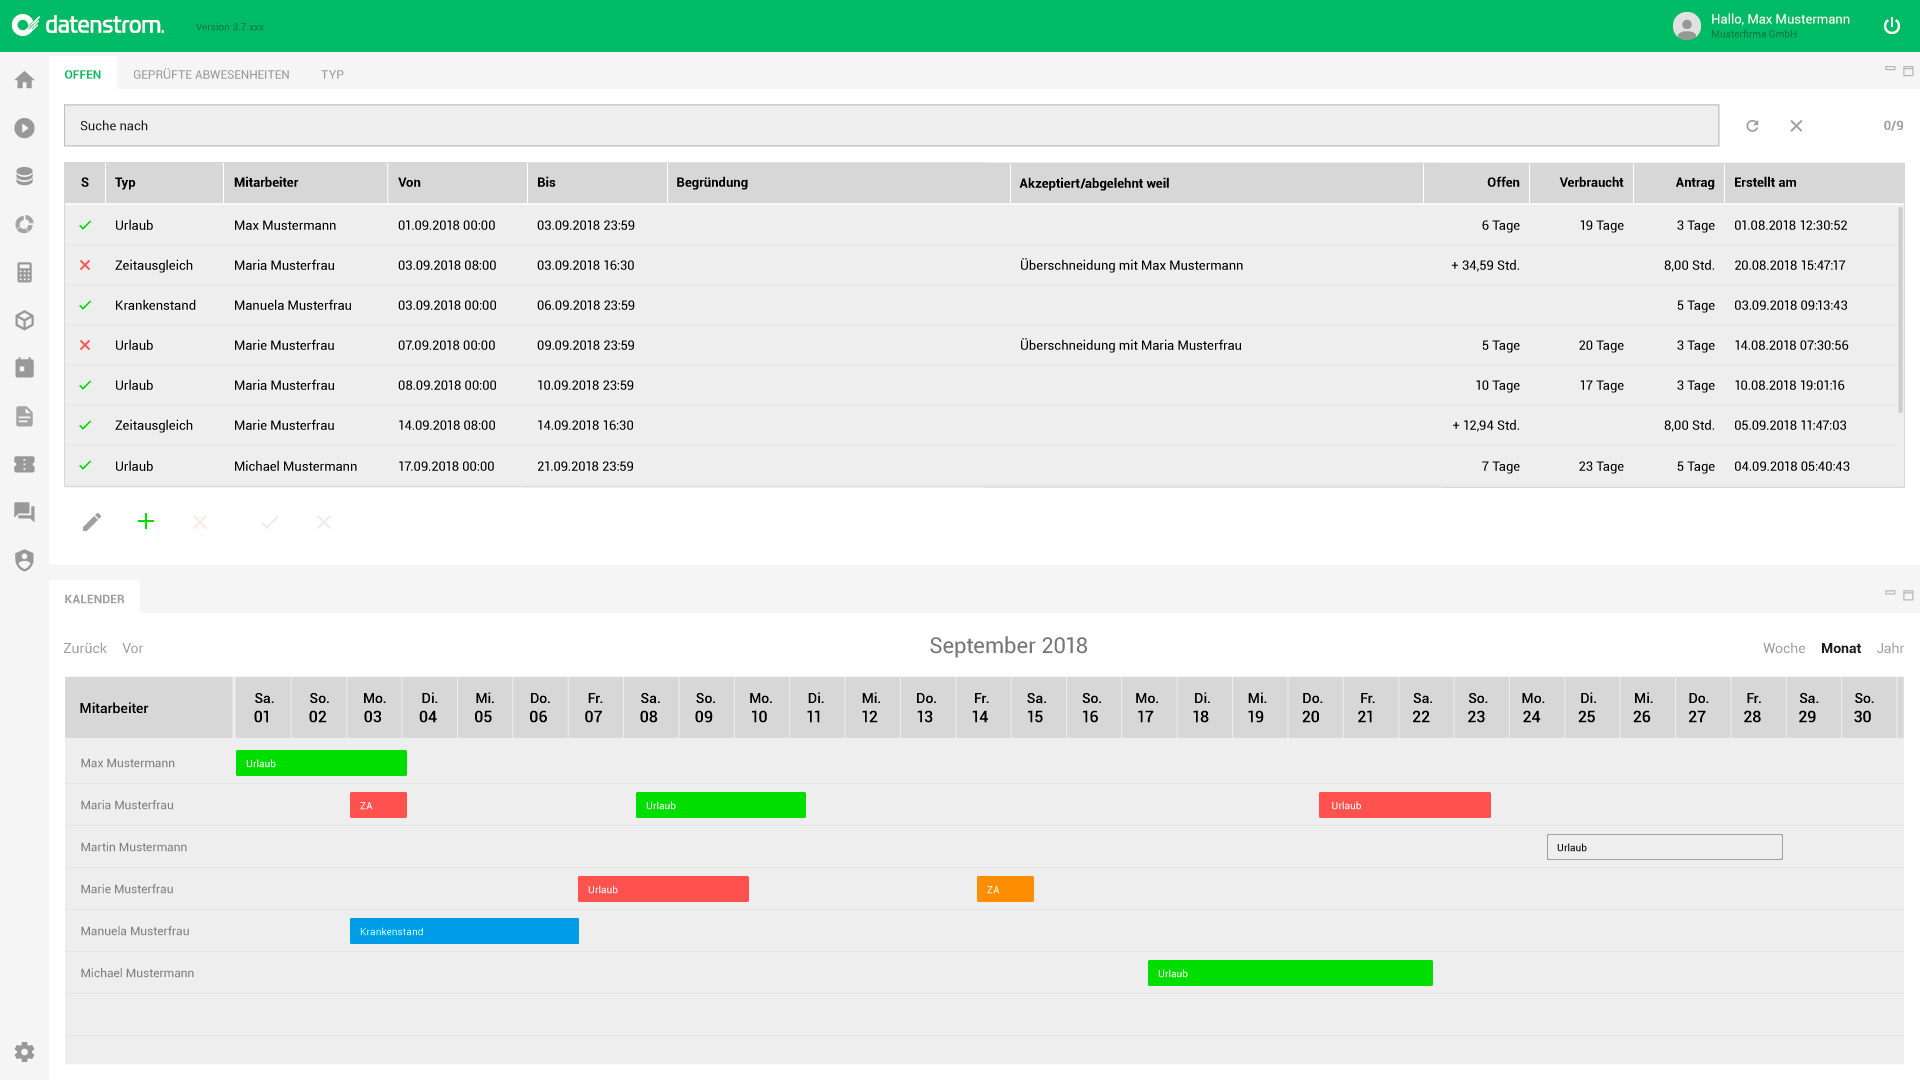The image size is (1920, 1080).
Task: Click the home icon in the sidebar
Action: pyautogui.click(x=24, y=80)
